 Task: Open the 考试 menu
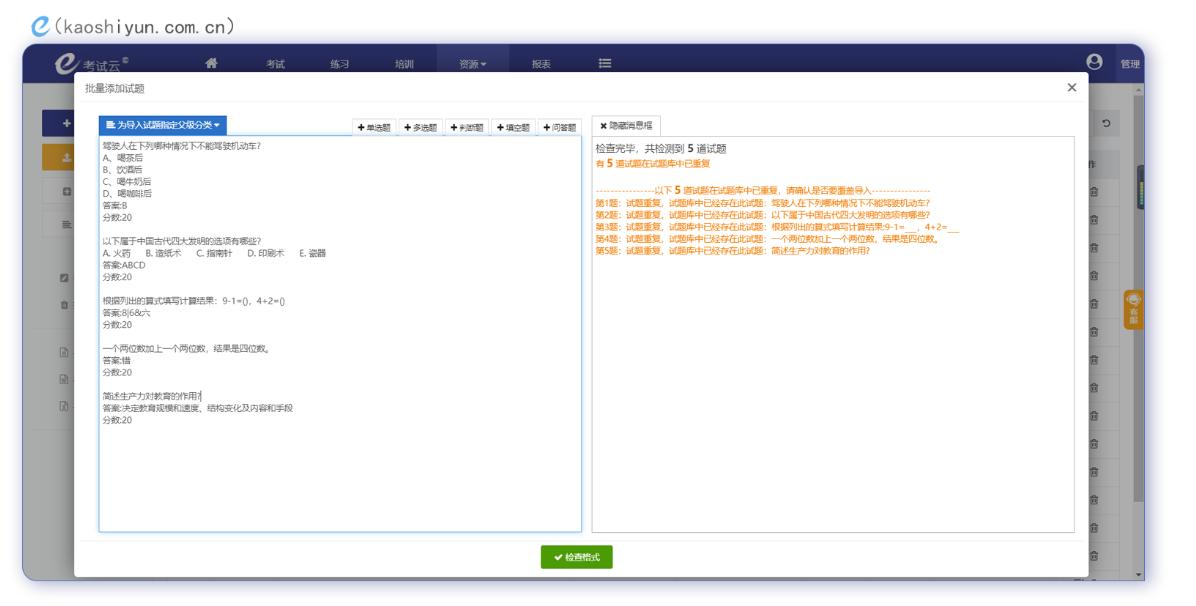275,64
